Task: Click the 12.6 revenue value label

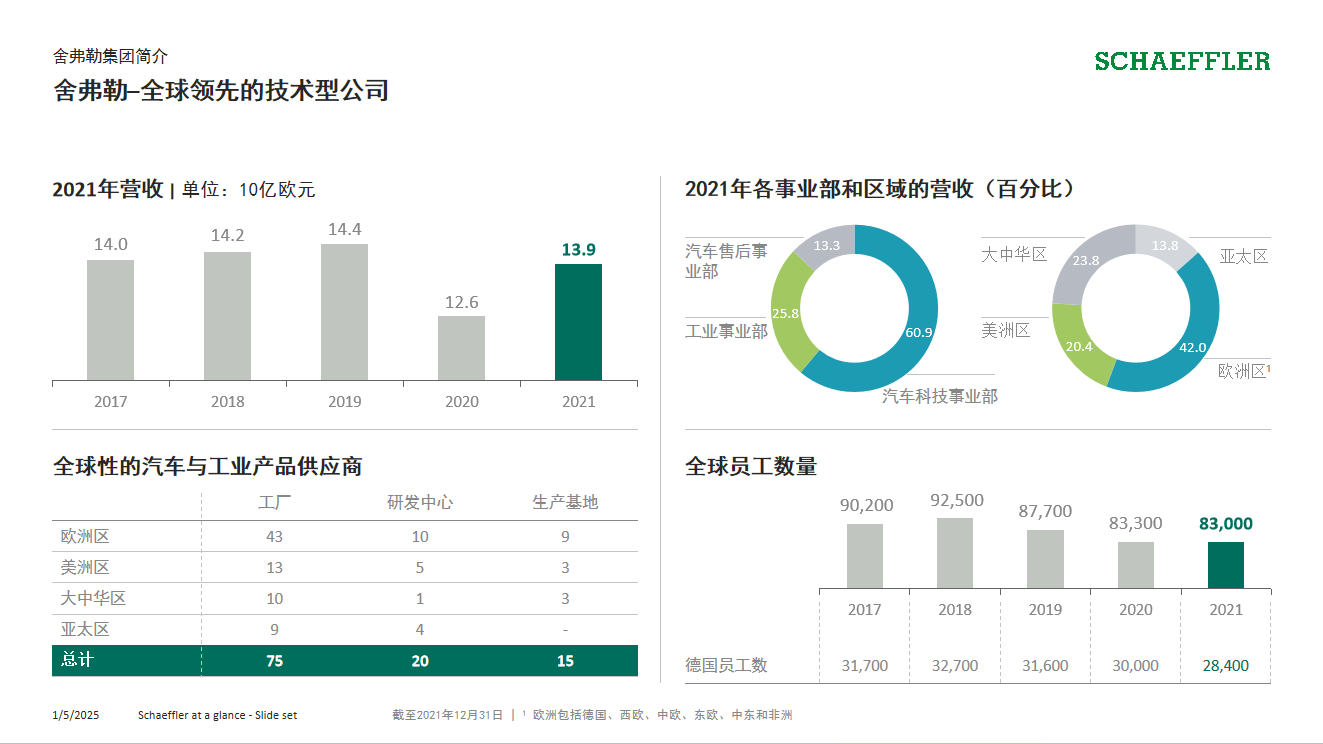Action: [461, 302]
